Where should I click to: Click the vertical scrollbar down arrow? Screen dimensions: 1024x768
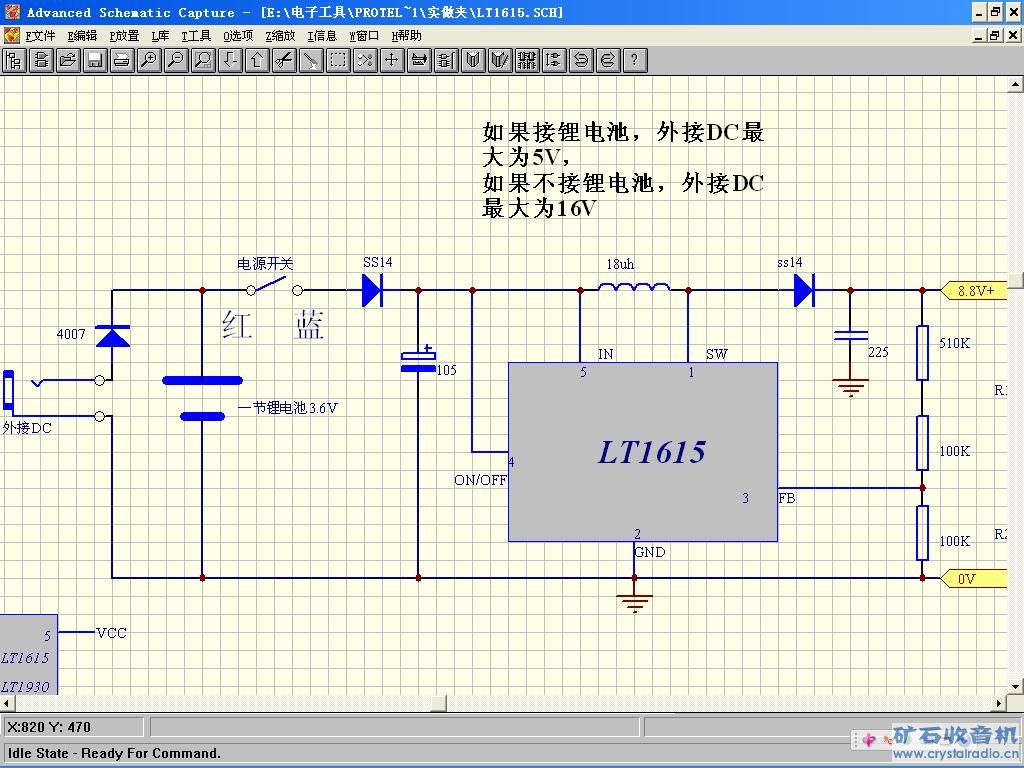1016,687
